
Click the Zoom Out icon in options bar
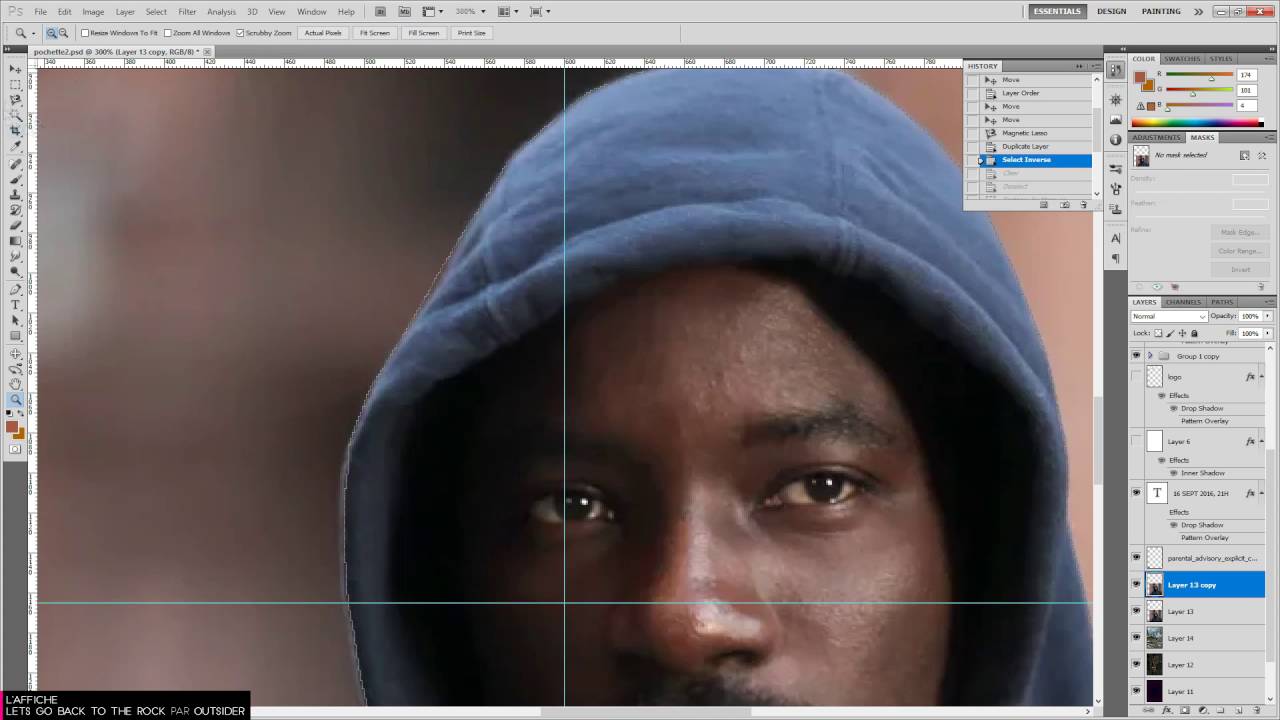(63, 33)
